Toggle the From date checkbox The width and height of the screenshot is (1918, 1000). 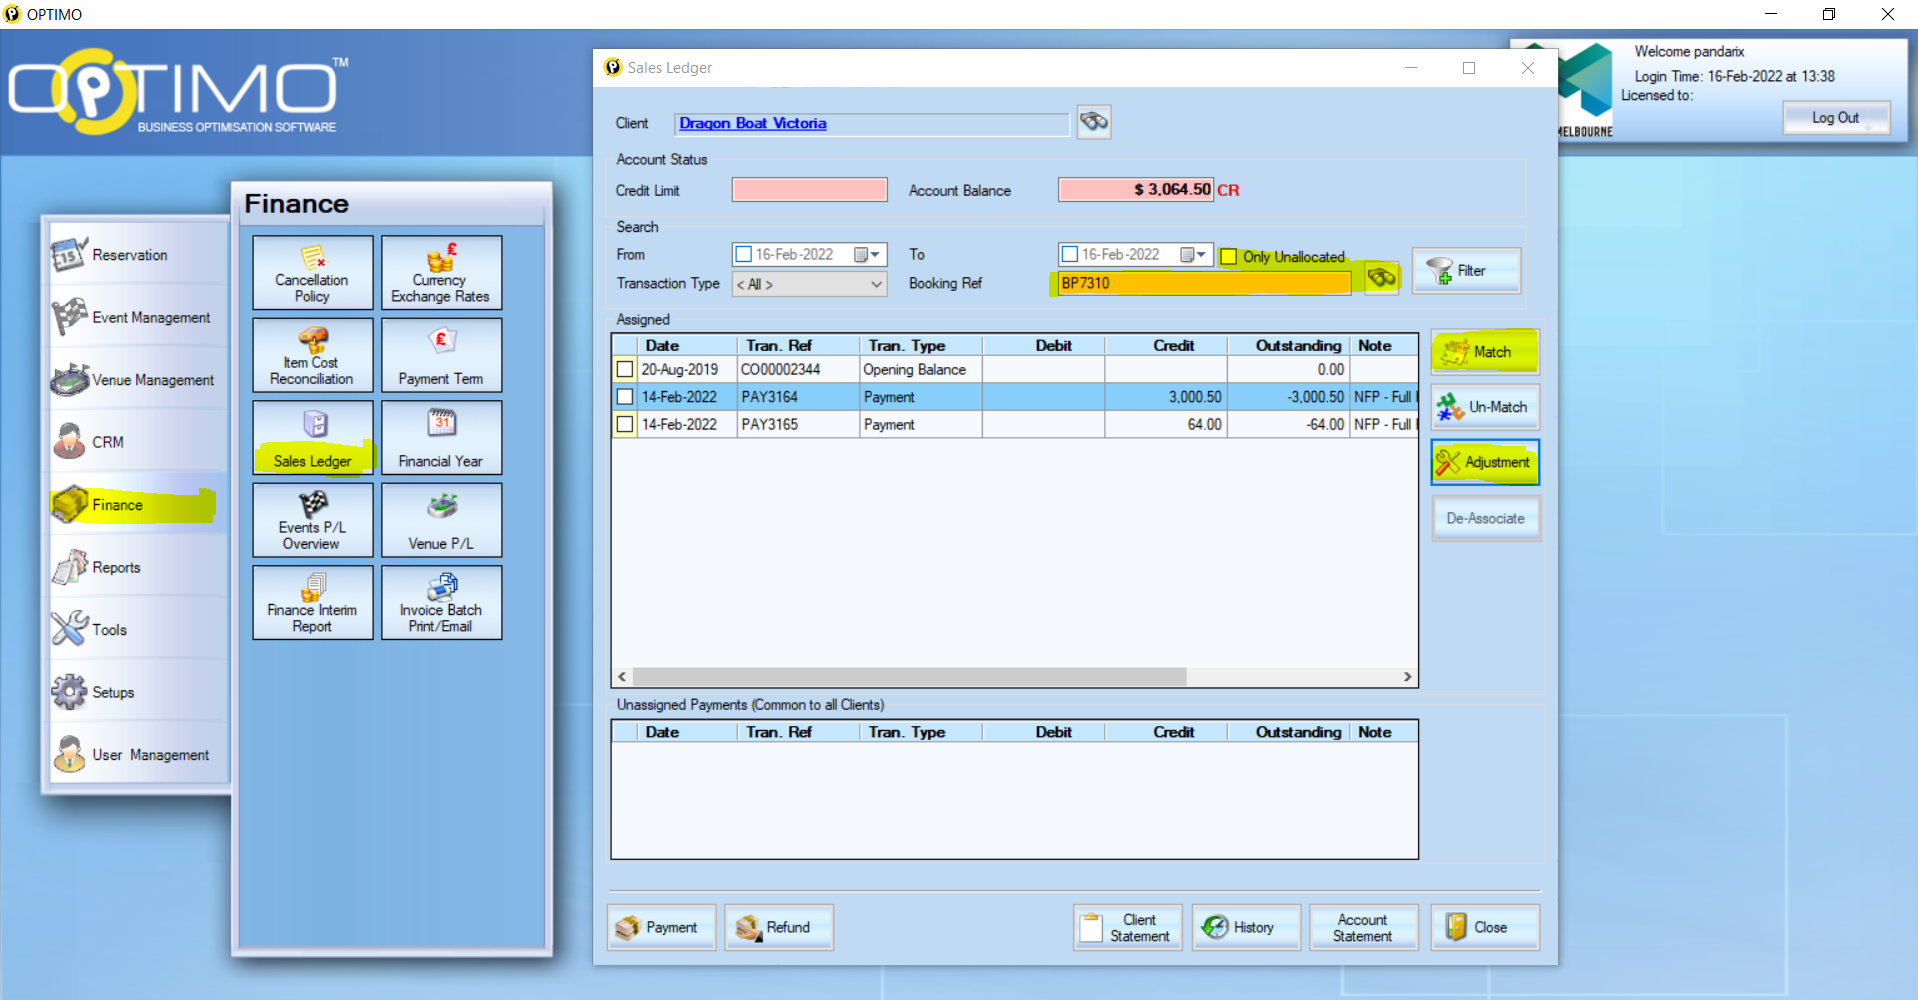(x=744, y=254)
